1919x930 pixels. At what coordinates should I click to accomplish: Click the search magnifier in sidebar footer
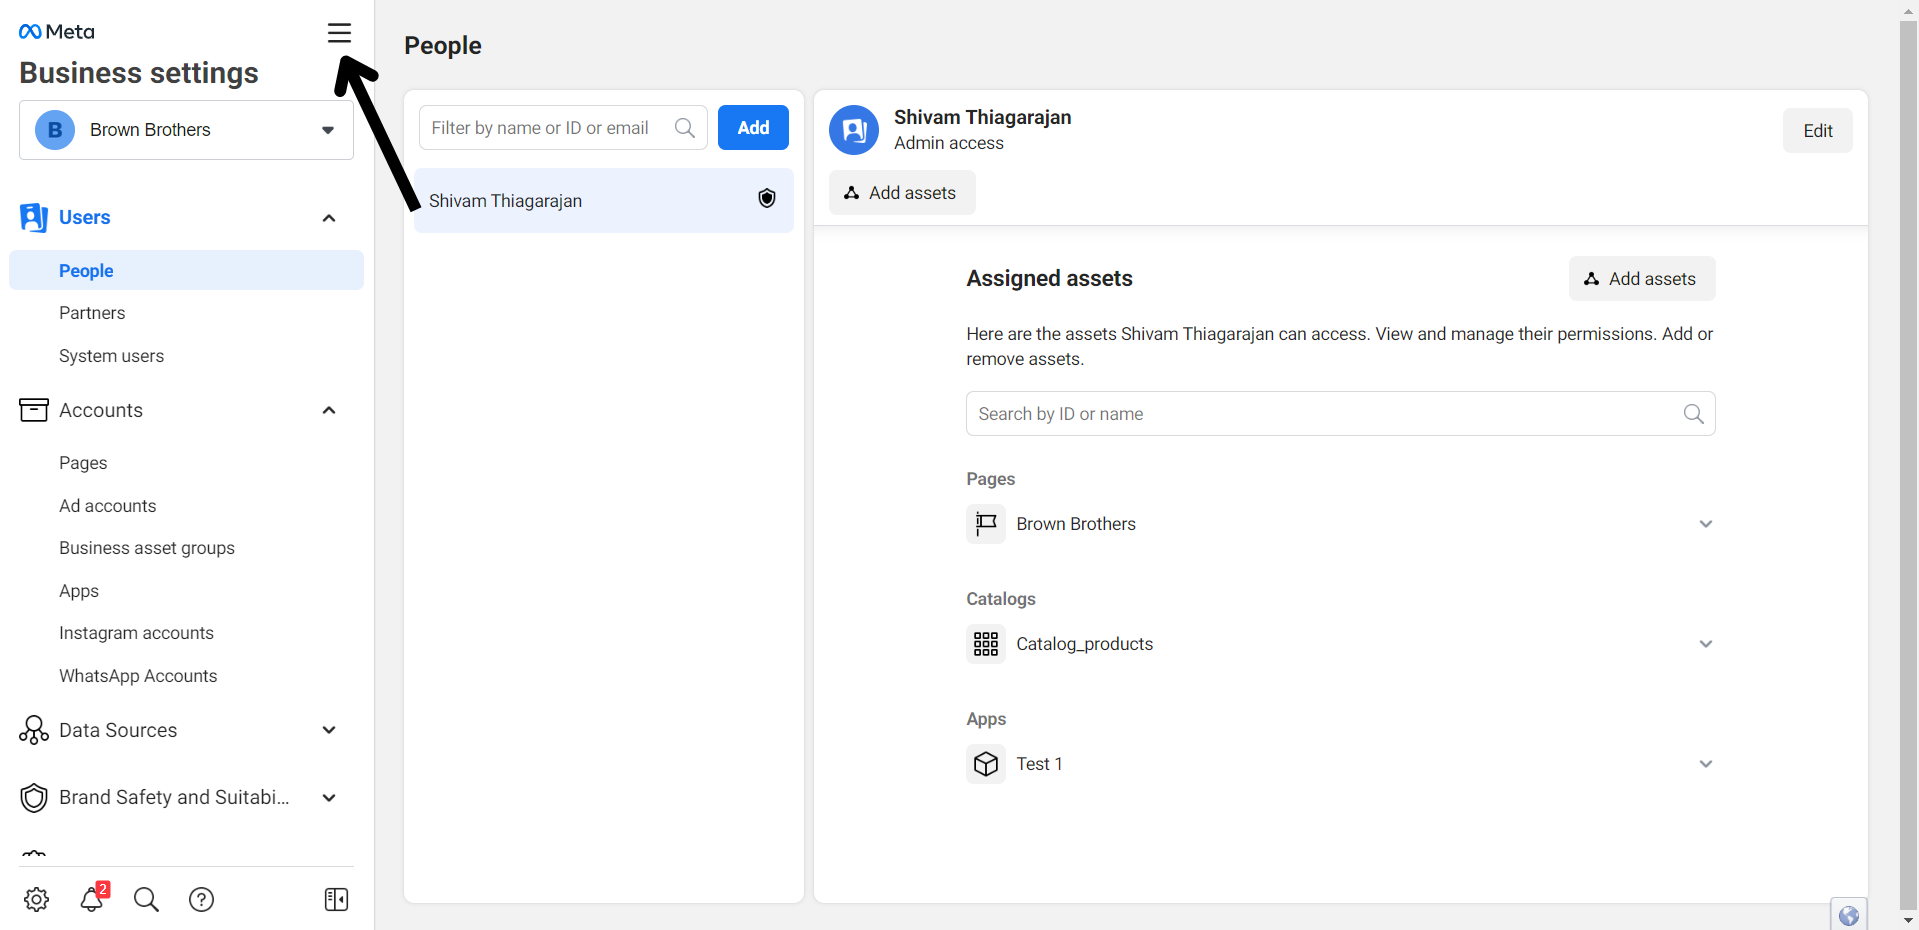[x=147, y=899]
